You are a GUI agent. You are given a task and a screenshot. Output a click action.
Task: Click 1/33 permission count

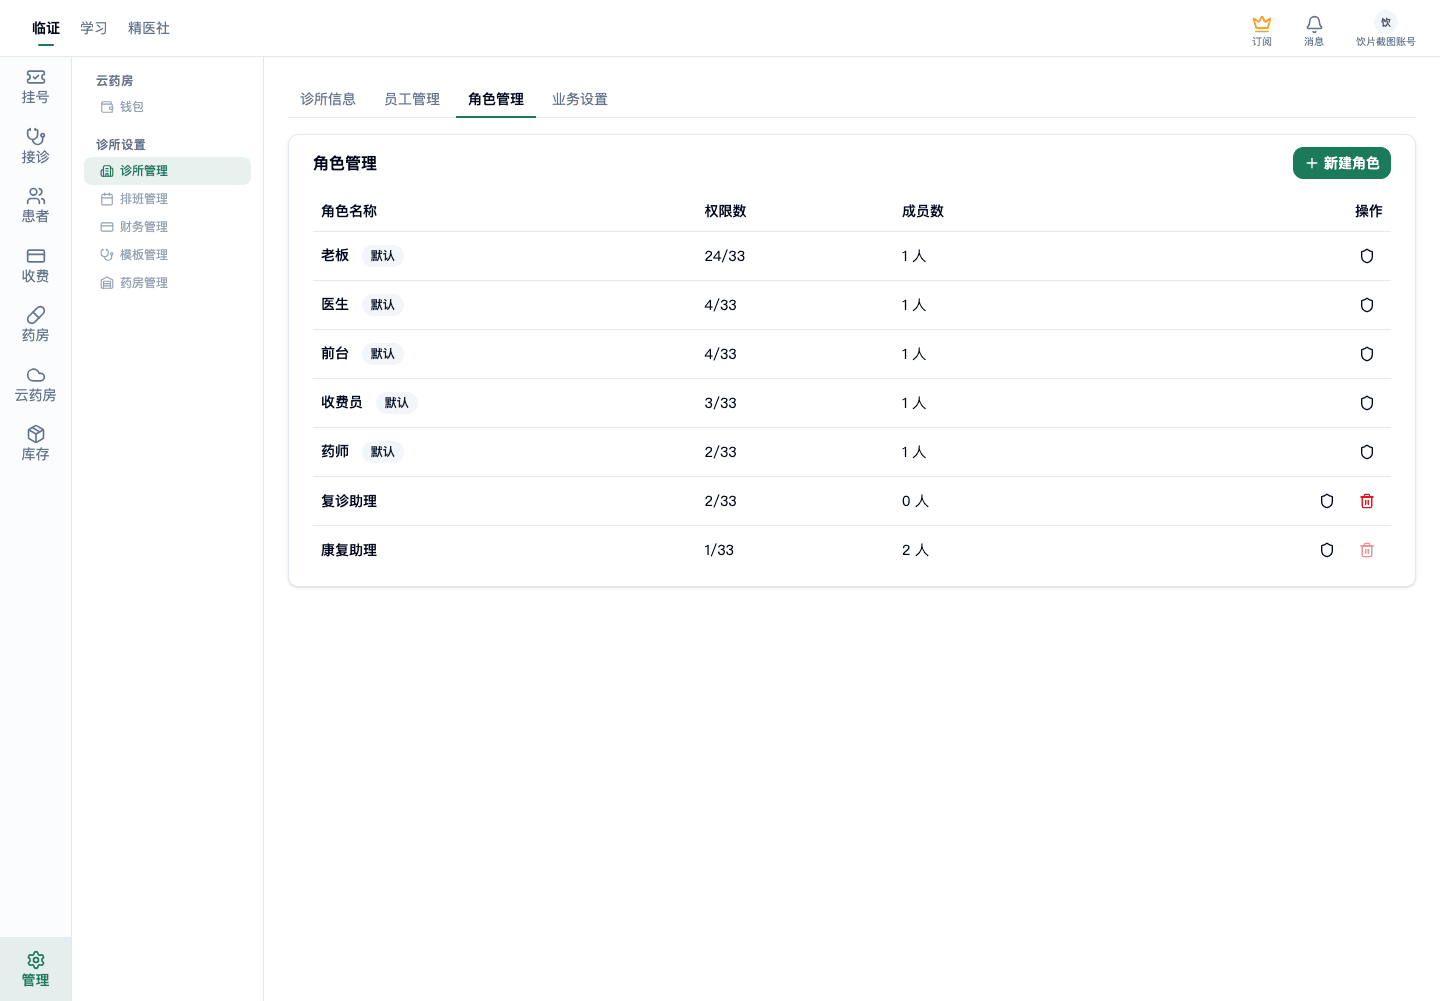point(719,550)
